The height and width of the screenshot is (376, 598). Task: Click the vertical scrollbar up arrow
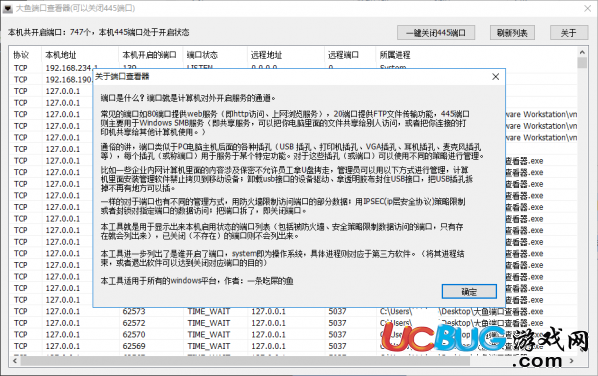pos(582,52)
